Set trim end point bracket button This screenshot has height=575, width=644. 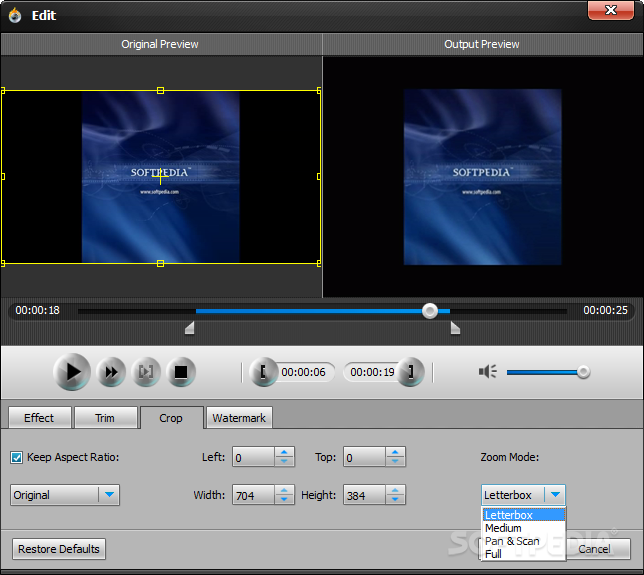click(x=411, y=372)
